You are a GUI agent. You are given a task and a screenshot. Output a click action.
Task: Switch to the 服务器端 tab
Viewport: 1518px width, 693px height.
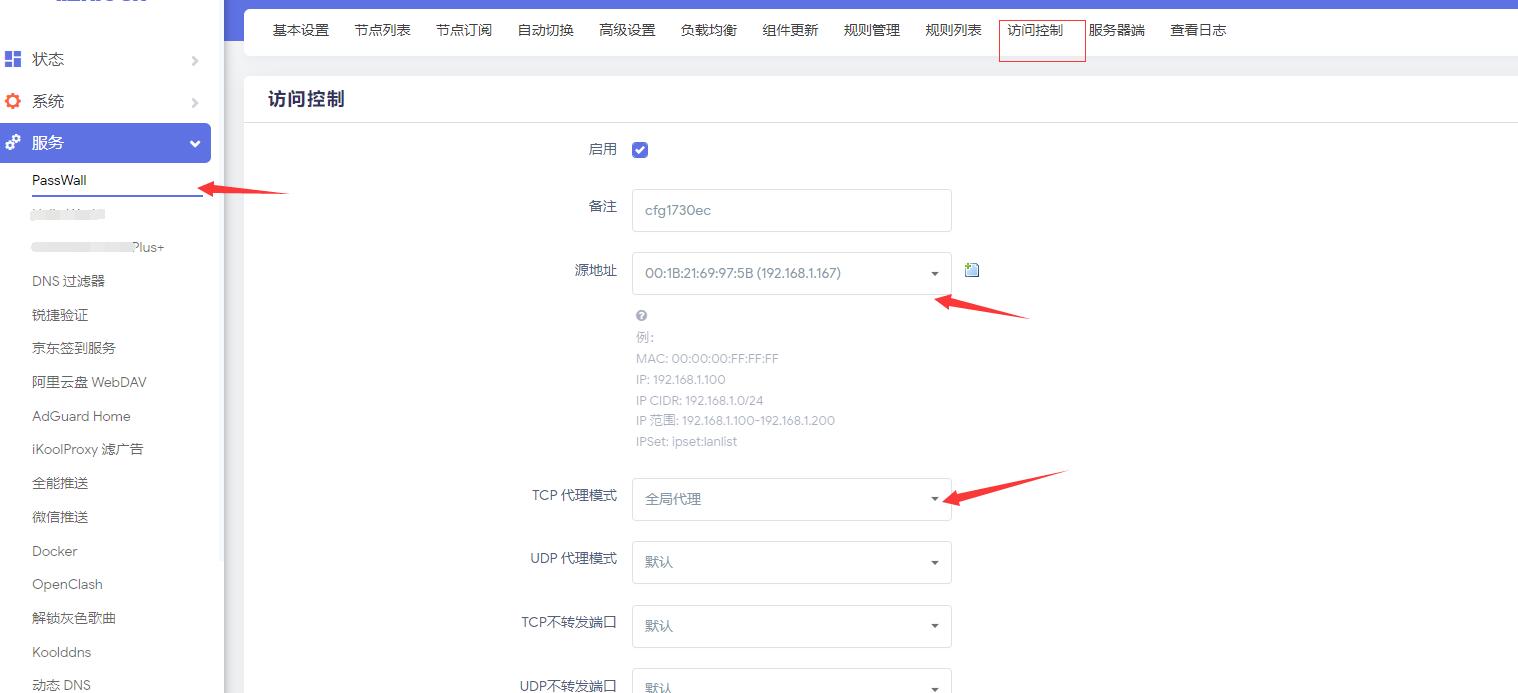(x=1116, y=30)
